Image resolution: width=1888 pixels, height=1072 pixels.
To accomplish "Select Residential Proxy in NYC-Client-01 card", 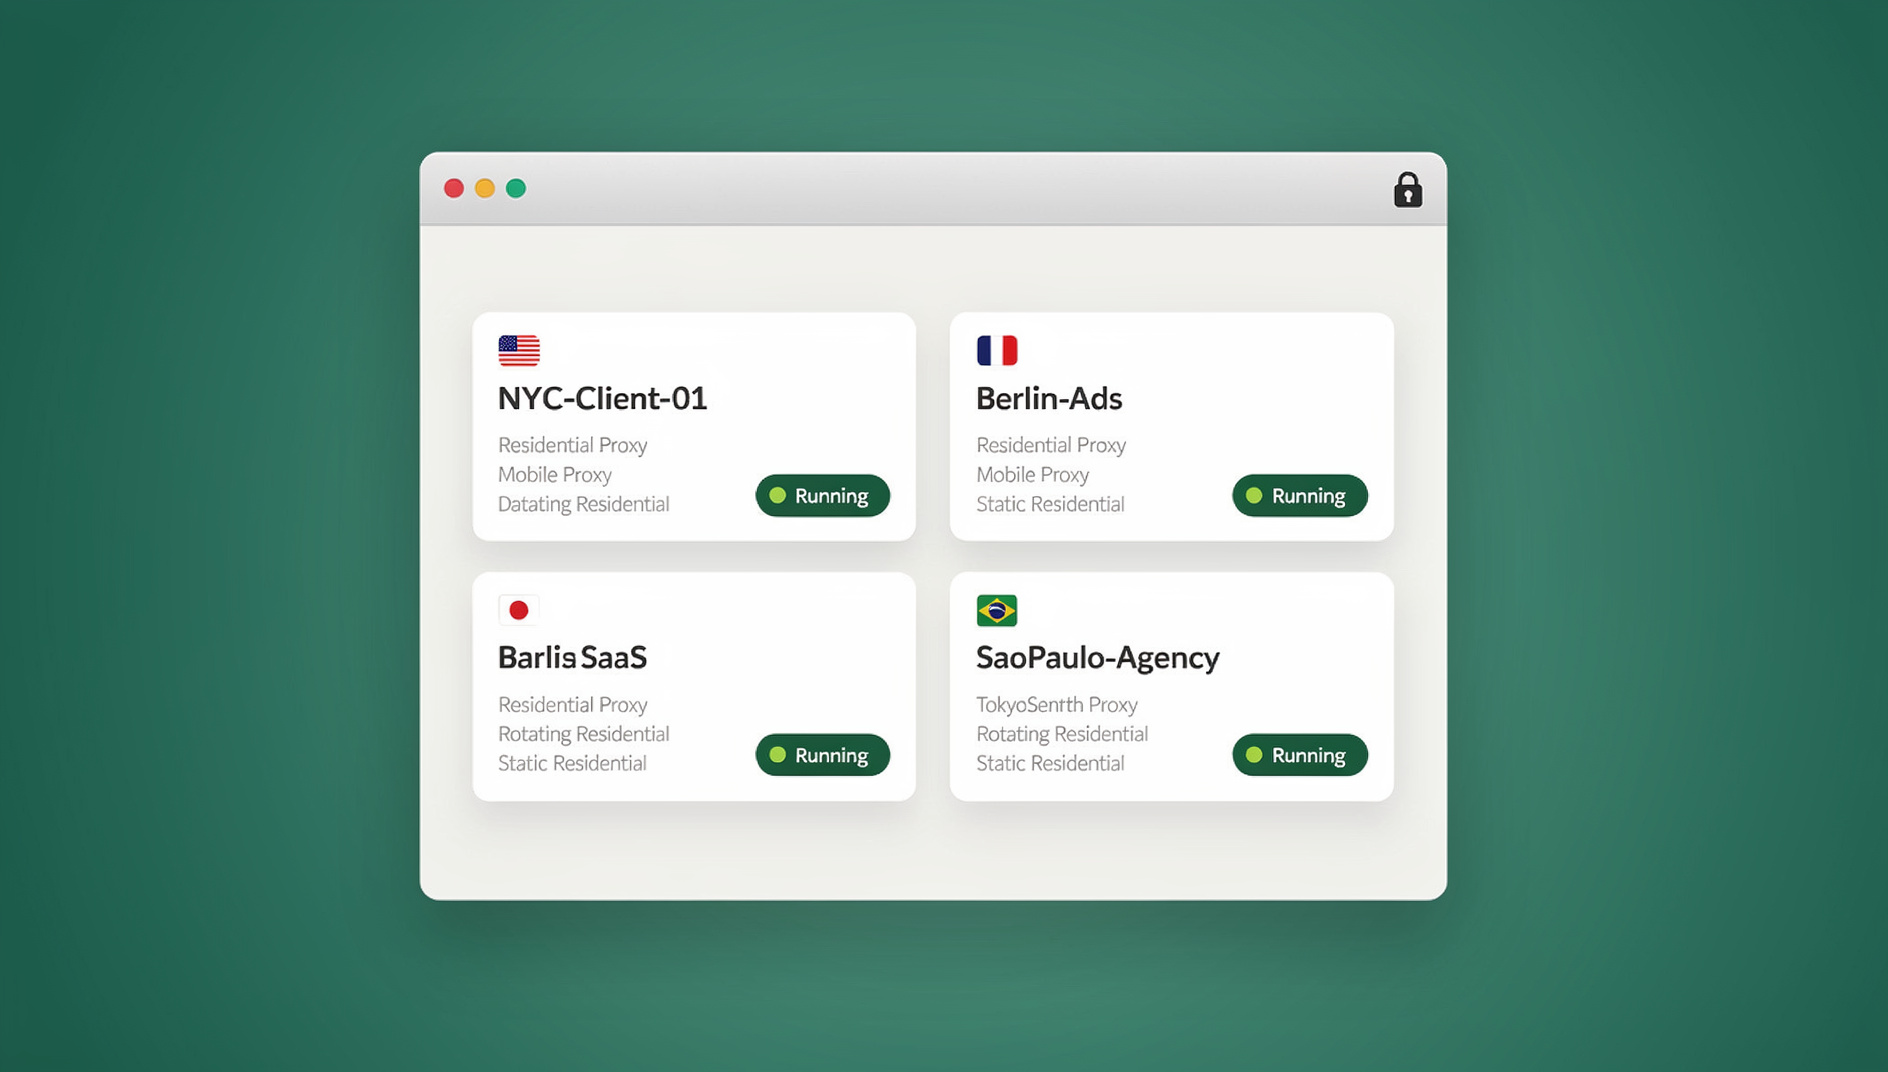I will pos(572,445).
